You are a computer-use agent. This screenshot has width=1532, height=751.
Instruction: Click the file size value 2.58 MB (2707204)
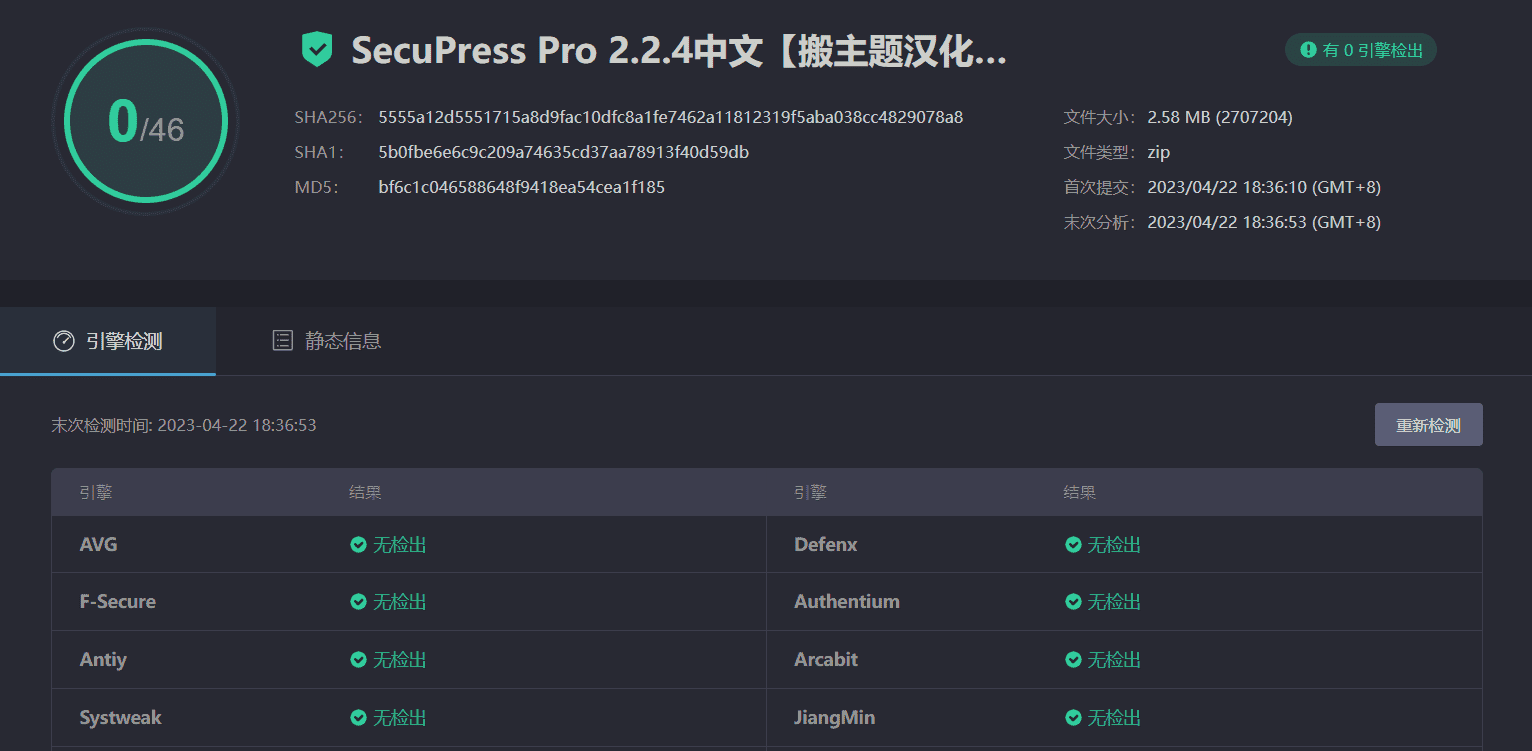(x=1220, y=117)
